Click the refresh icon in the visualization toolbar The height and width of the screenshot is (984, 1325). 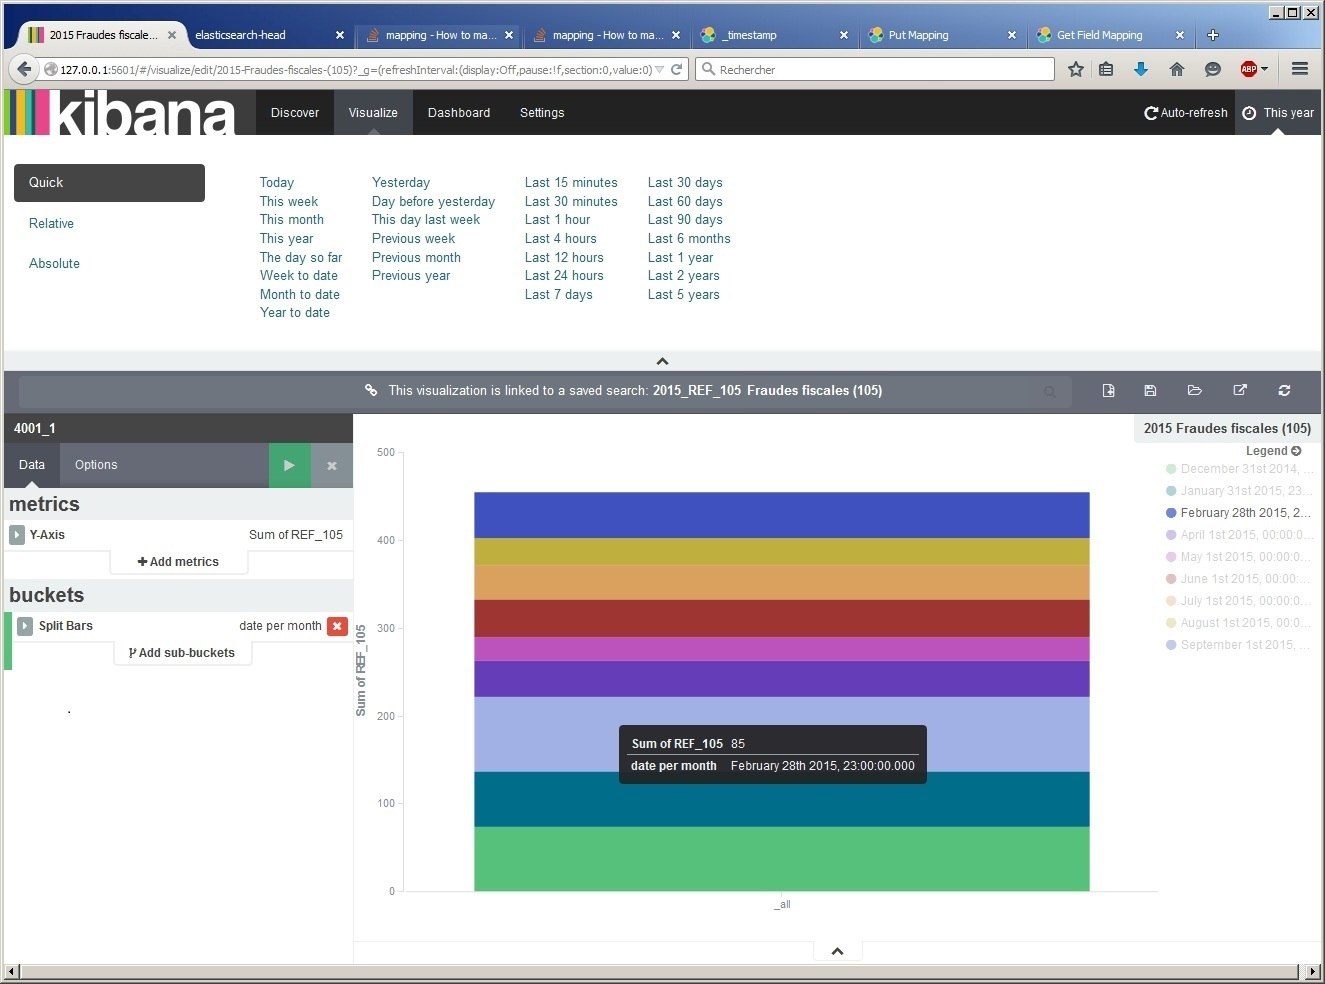coord(1284,391)
